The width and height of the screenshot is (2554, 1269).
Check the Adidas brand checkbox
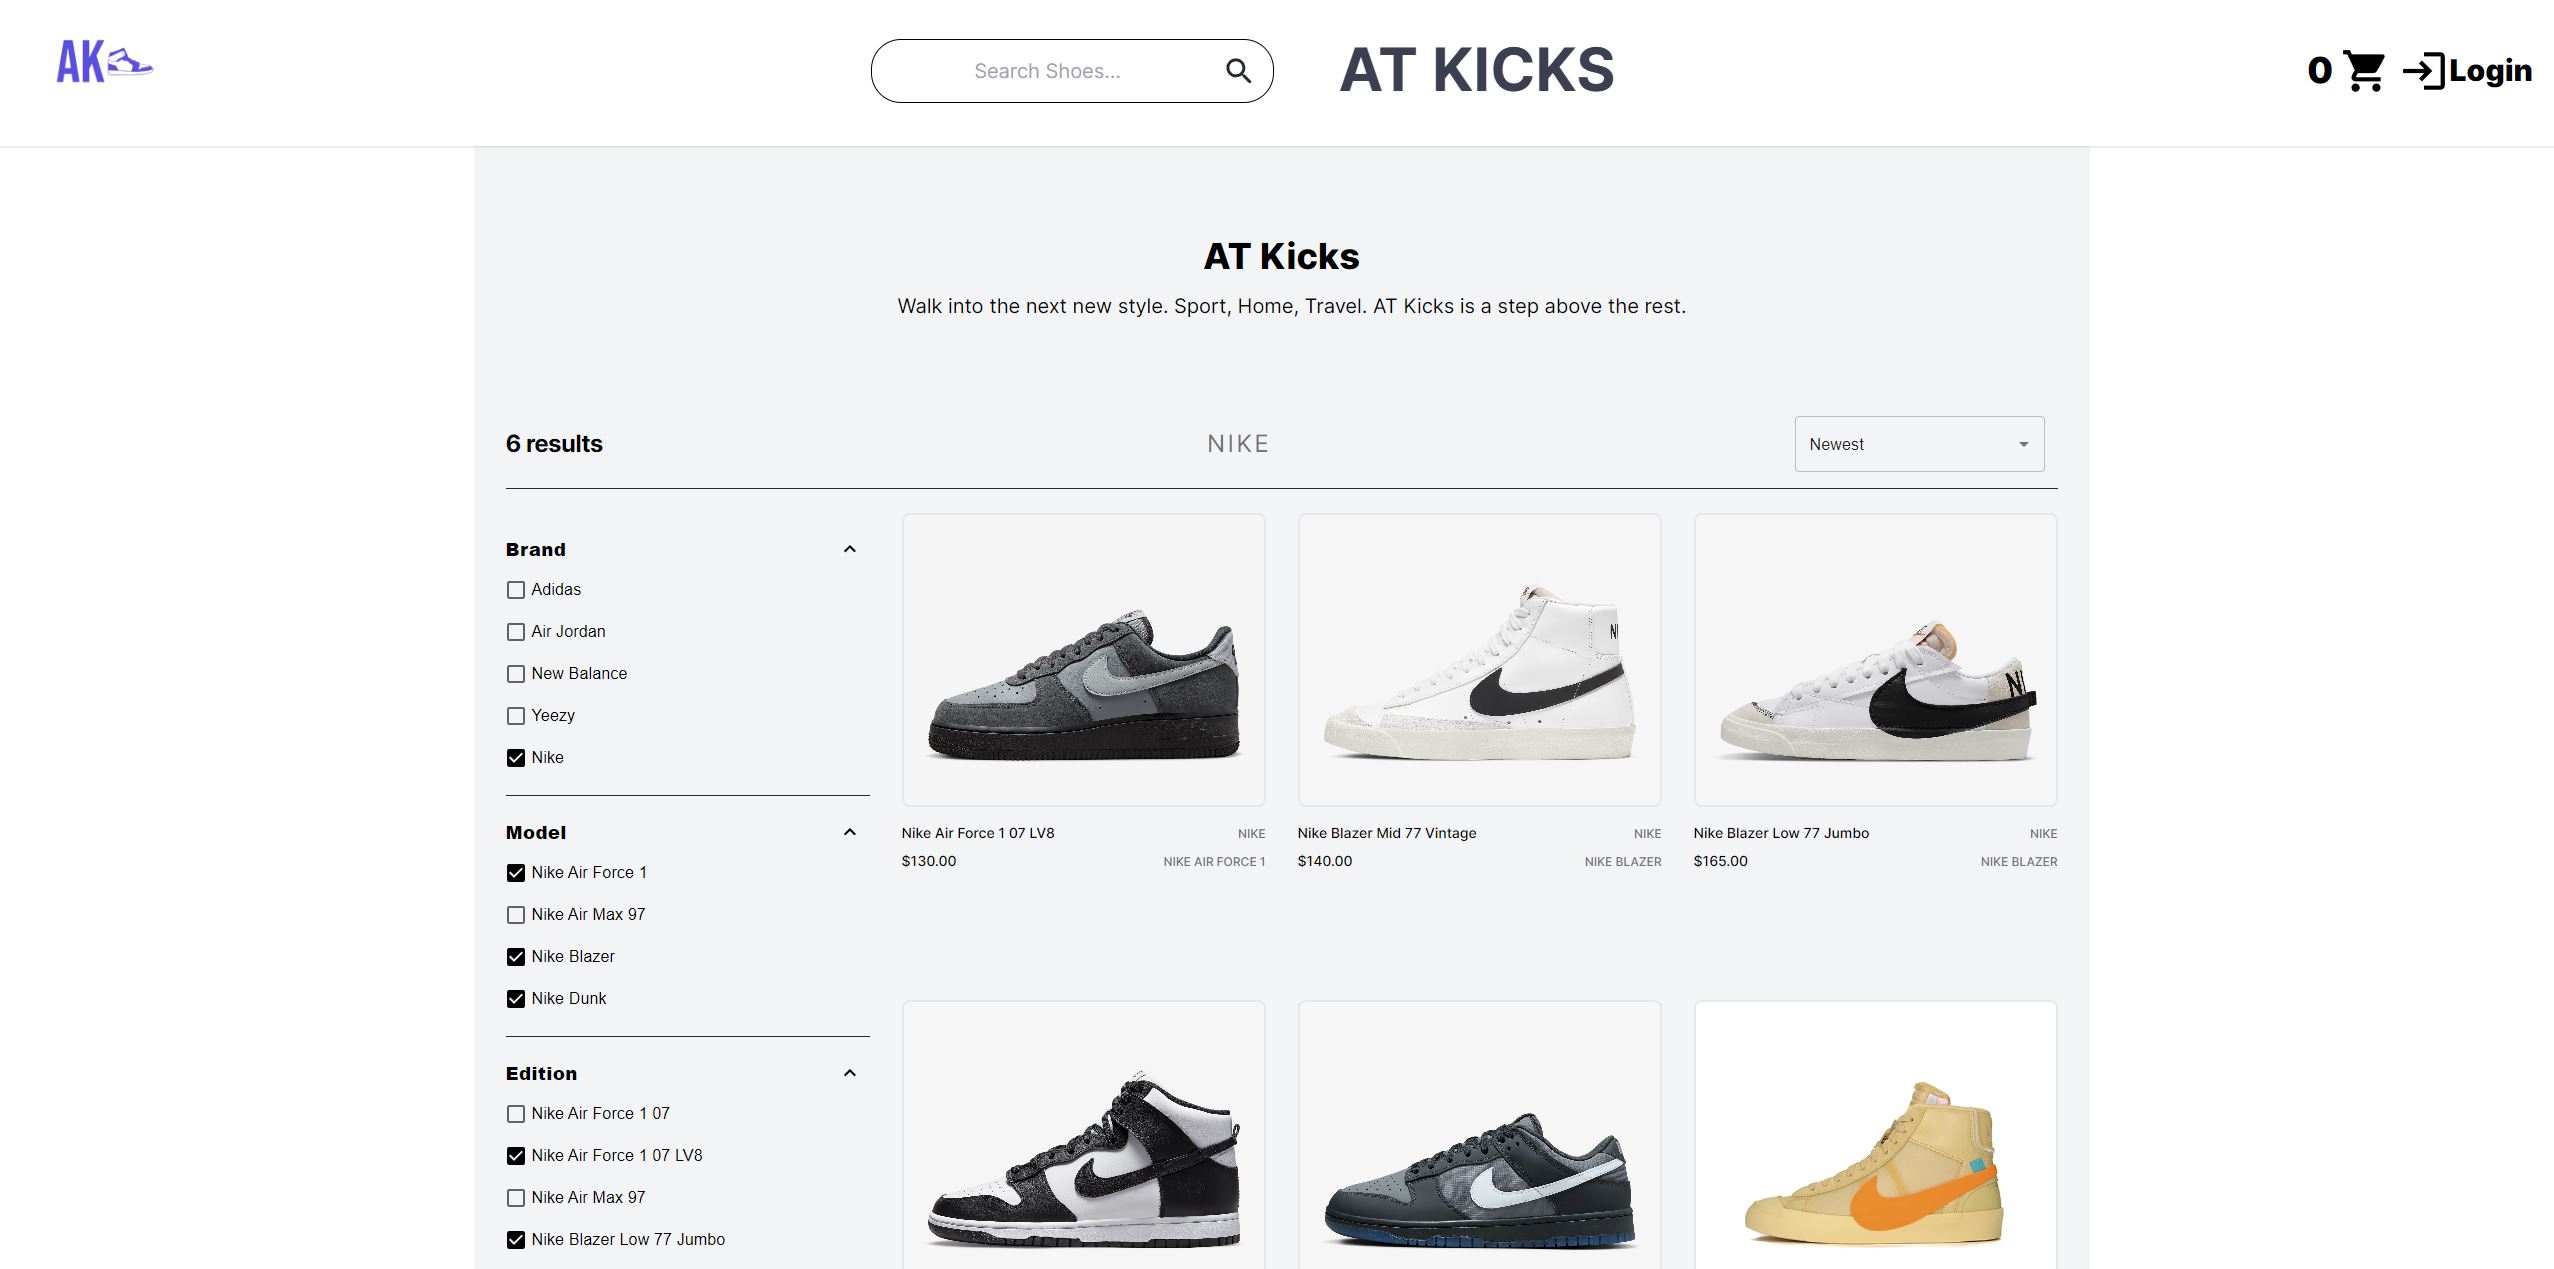(516, 590)
